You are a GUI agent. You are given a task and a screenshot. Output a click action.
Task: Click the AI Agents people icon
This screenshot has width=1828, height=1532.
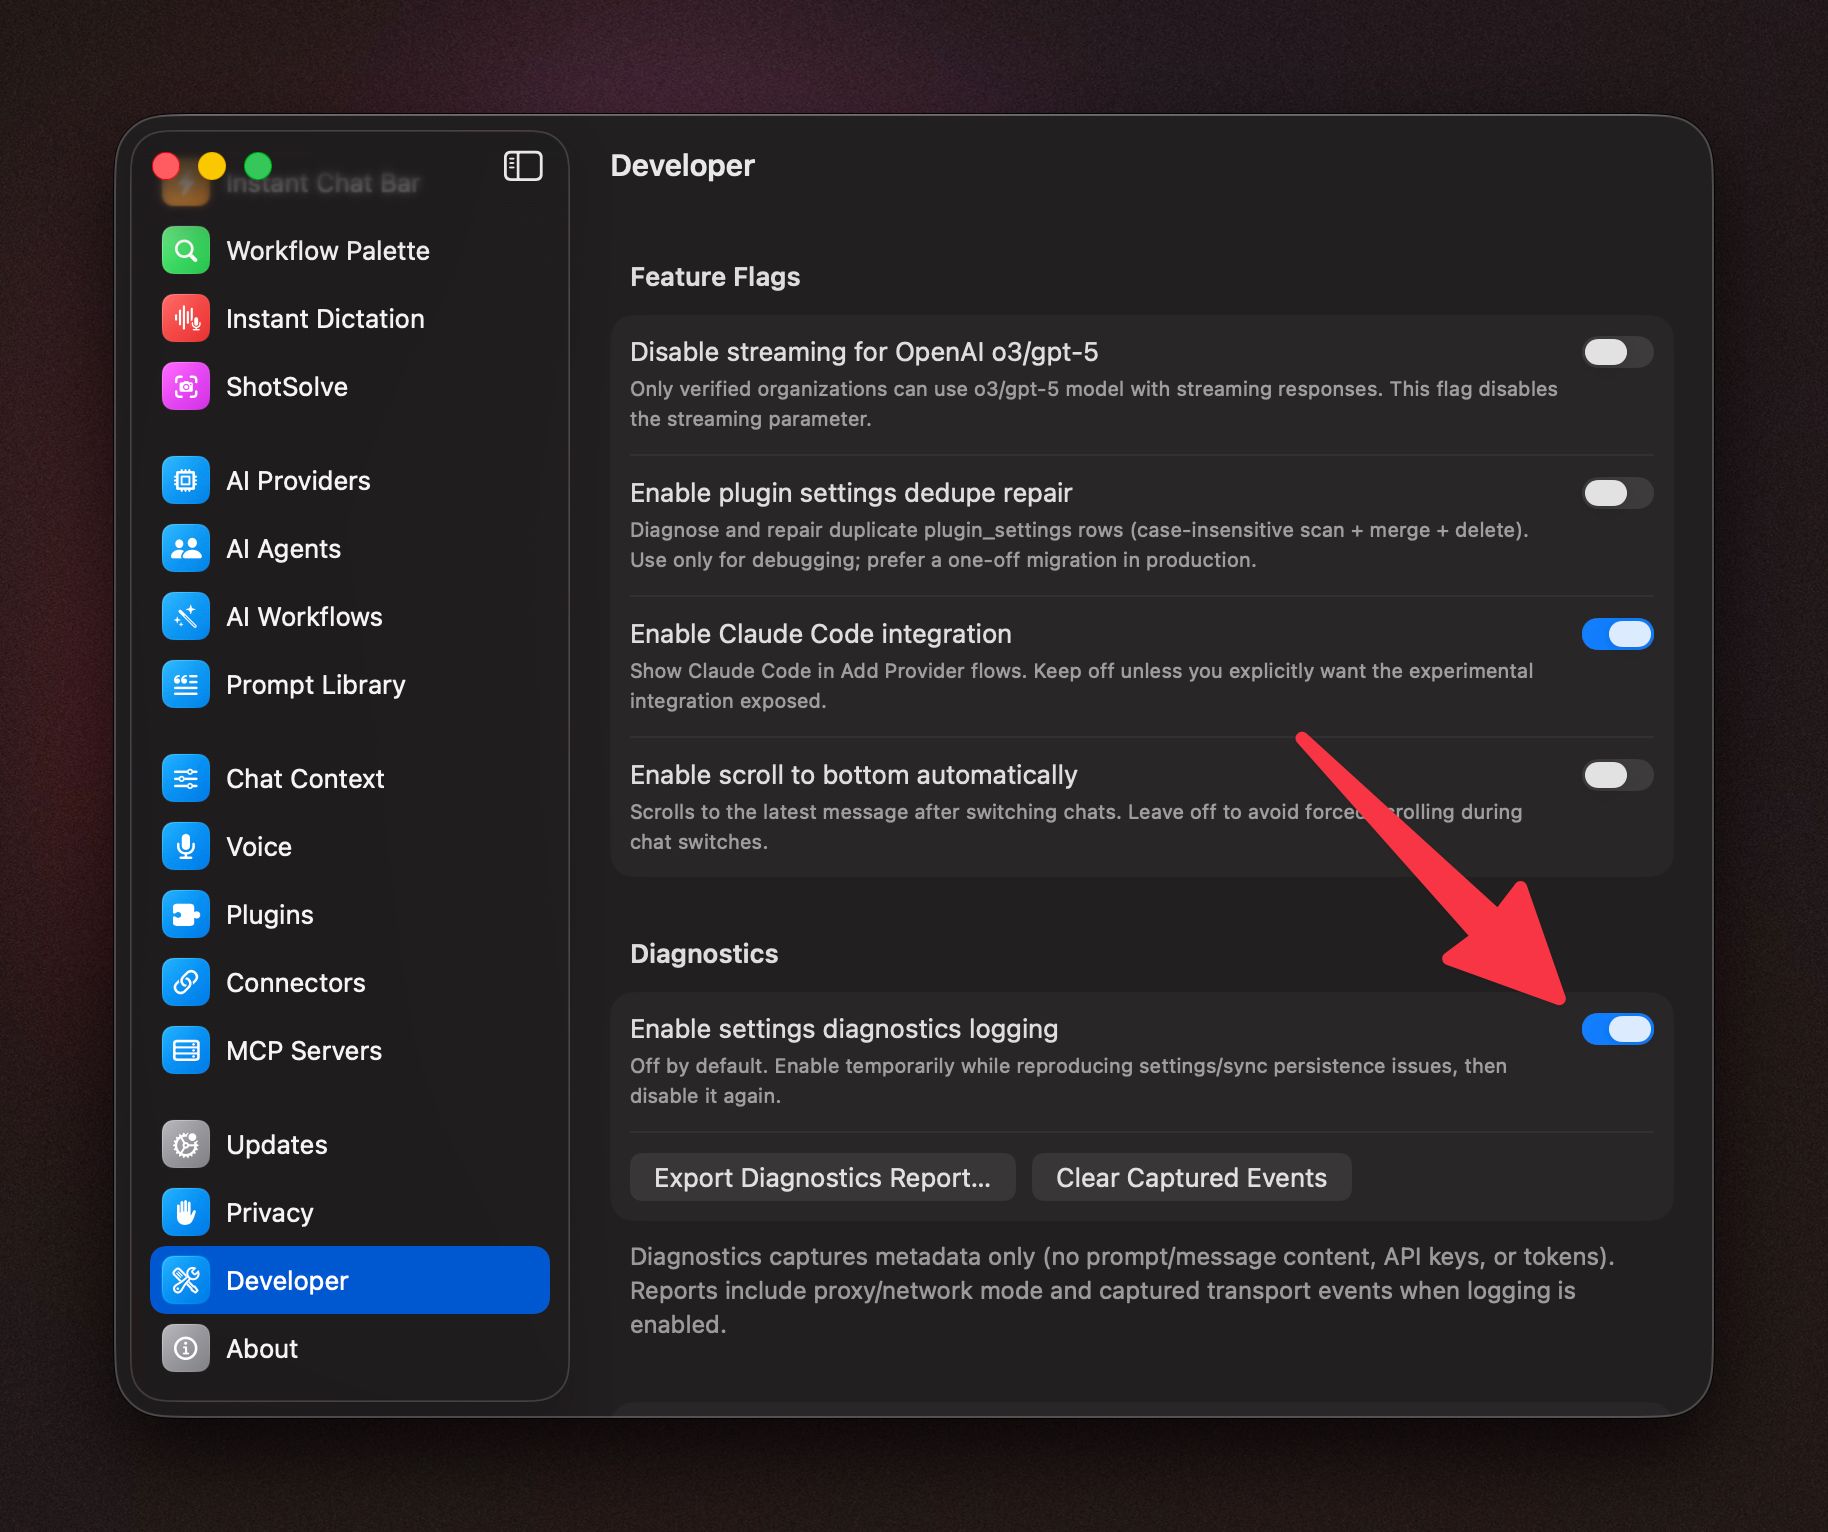point(186,548)
